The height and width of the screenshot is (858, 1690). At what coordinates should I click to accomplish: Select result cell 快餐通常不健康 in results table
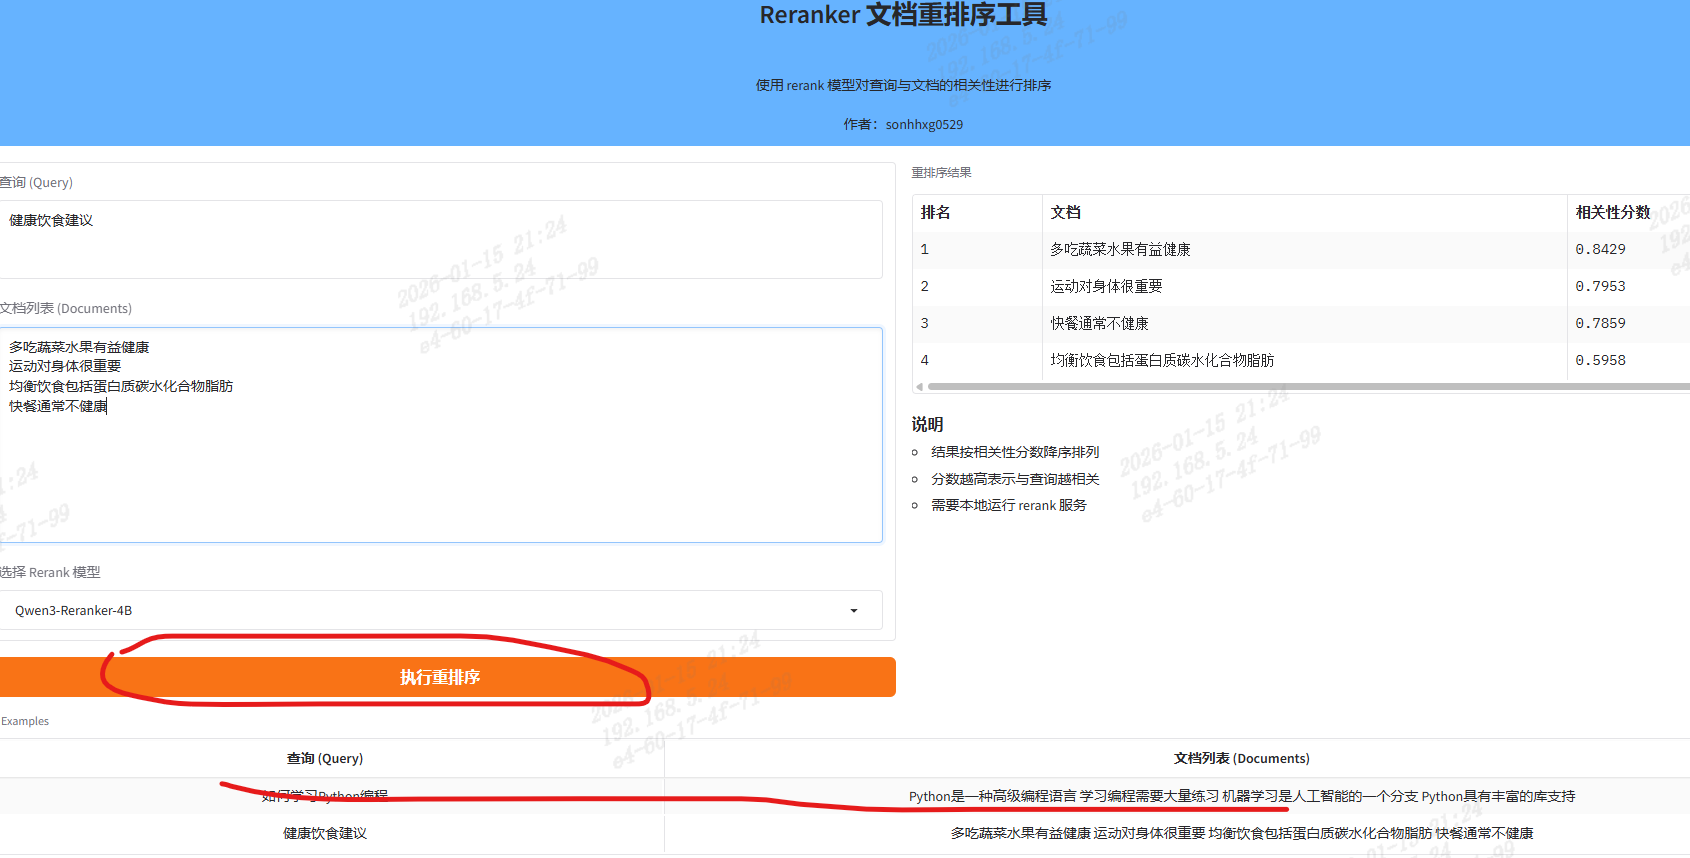click(1099, 324)
